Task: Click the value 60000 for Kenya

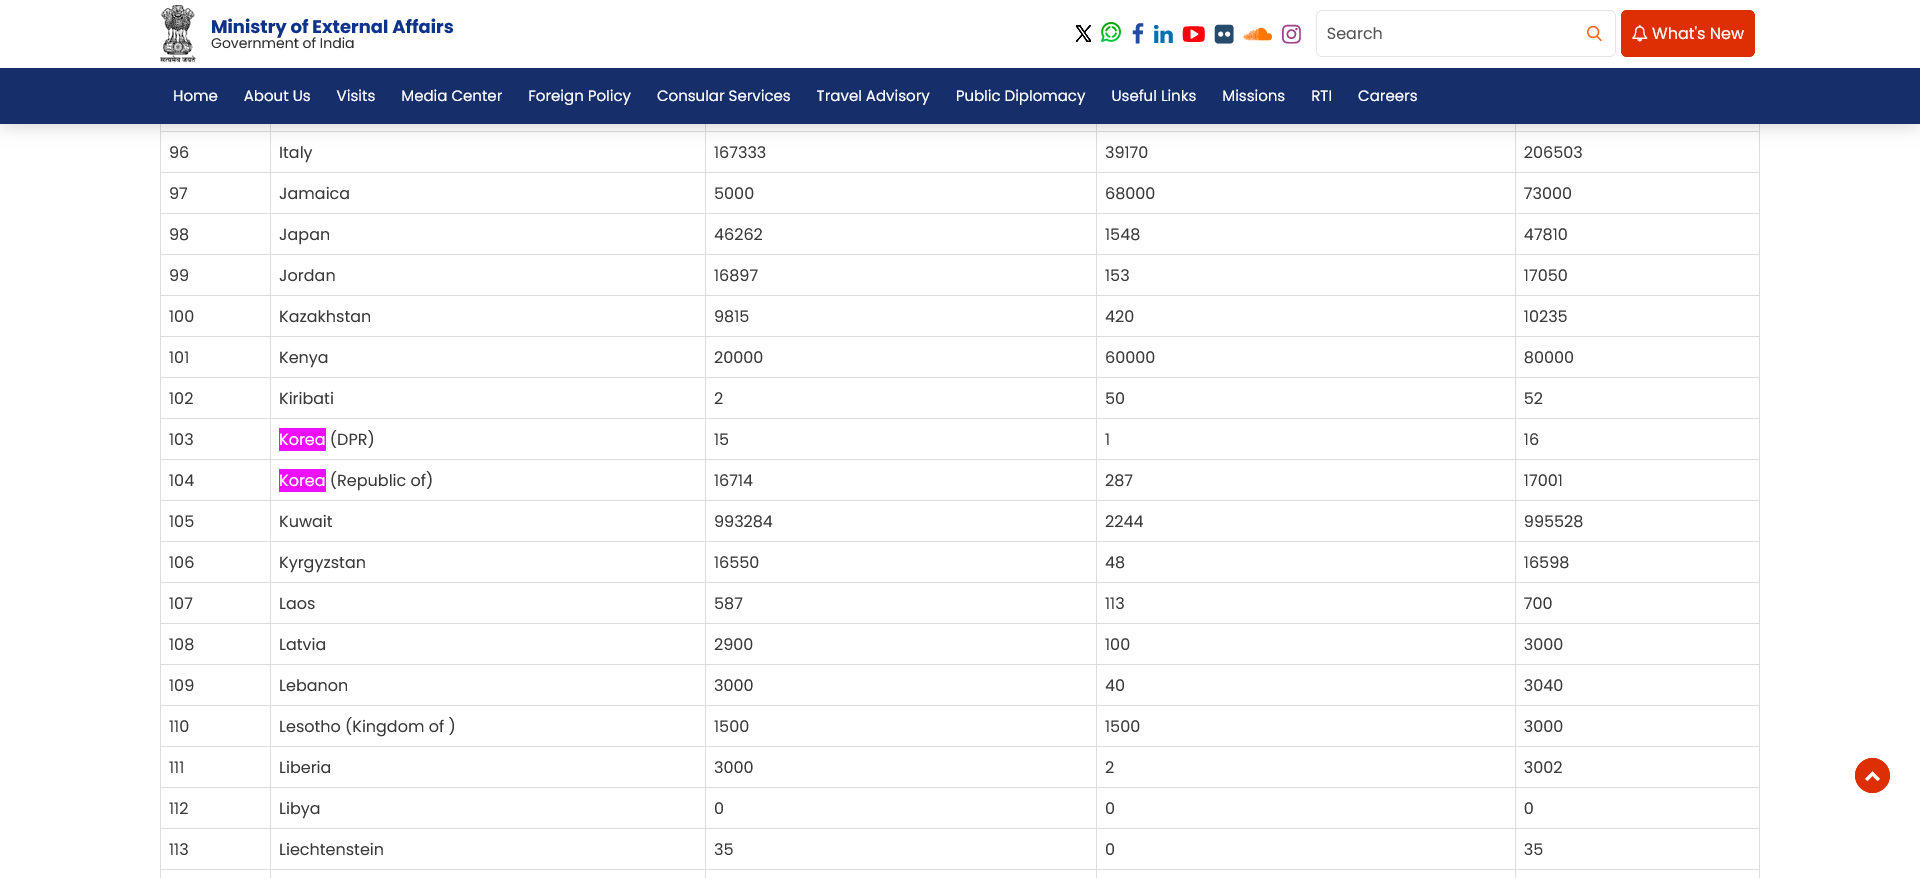Action: pos(1130,358)
